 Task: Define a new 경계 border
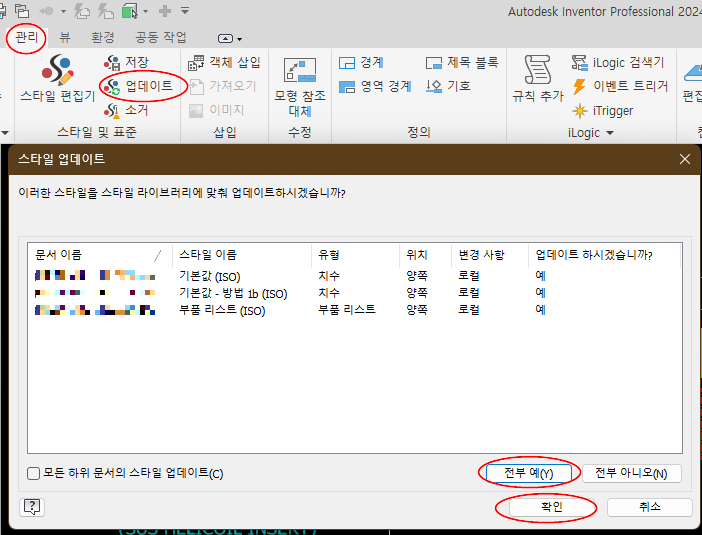[x=361, y=63]
